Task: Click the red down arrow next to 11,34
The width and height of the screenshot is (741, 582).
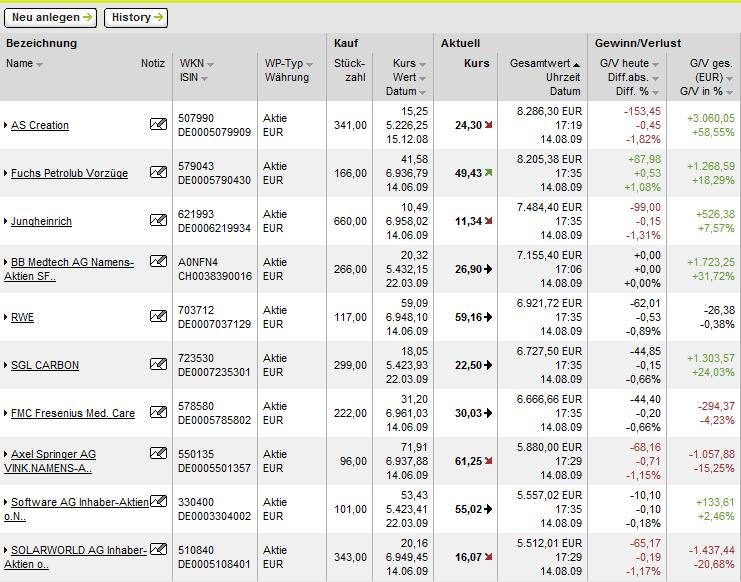Action: (x=489, y=221)
